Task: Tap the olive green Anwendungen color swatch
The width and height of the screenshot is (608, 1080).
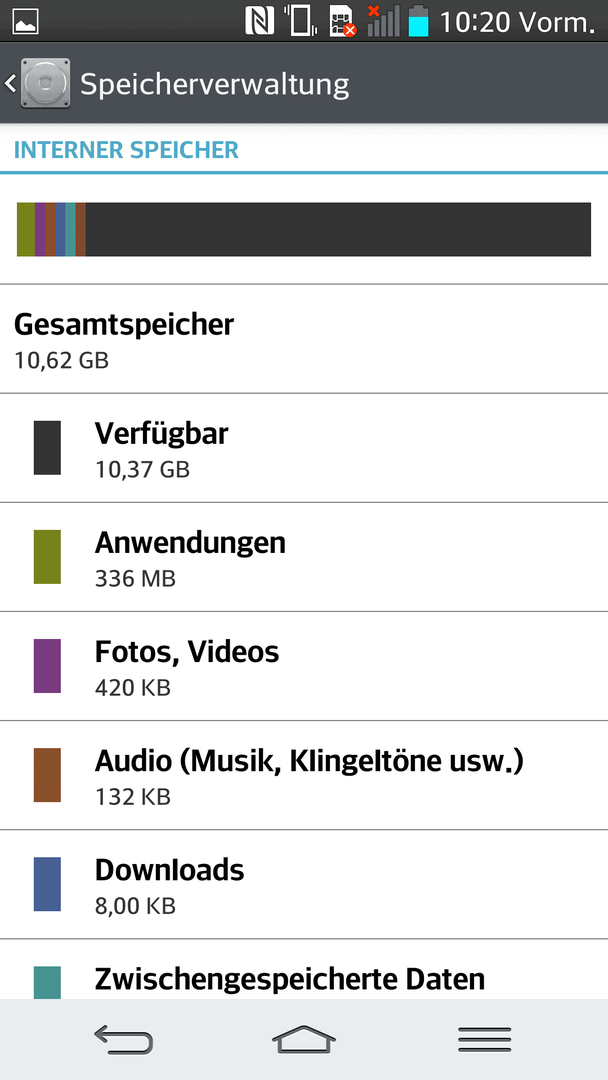Action: 47,557
